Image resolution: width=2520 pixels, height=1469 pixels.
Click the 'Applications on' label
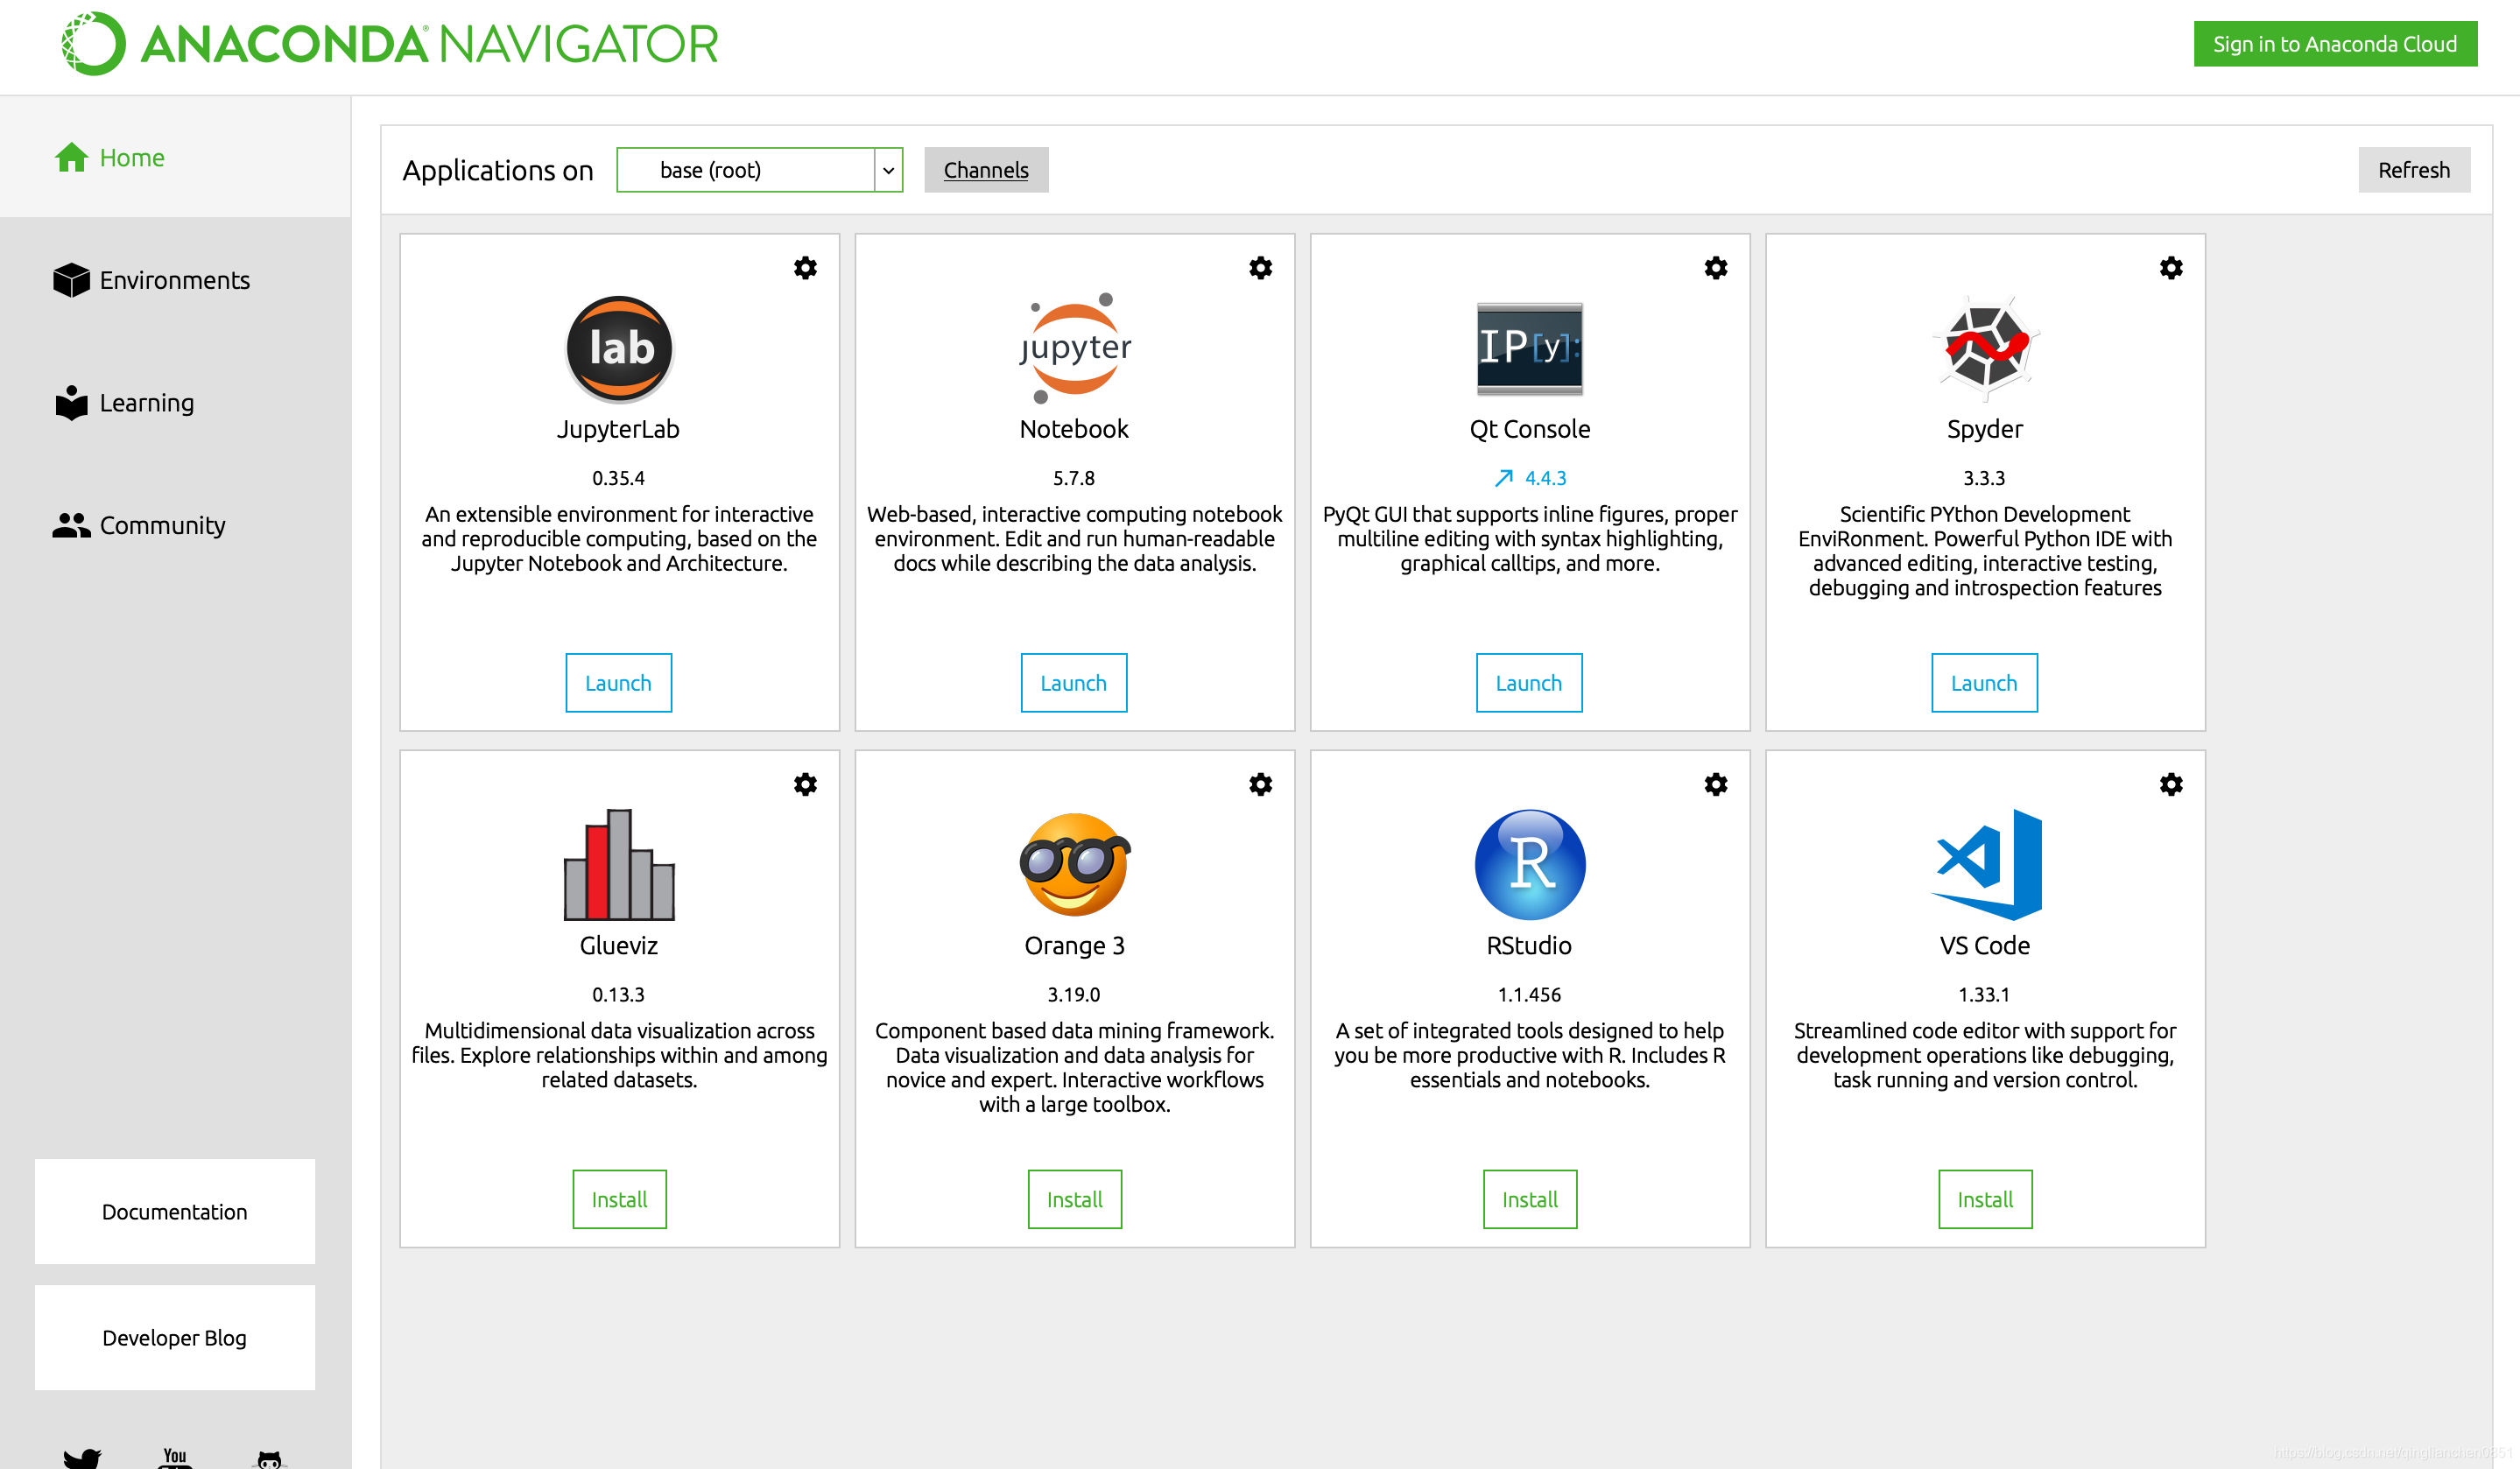498,170
